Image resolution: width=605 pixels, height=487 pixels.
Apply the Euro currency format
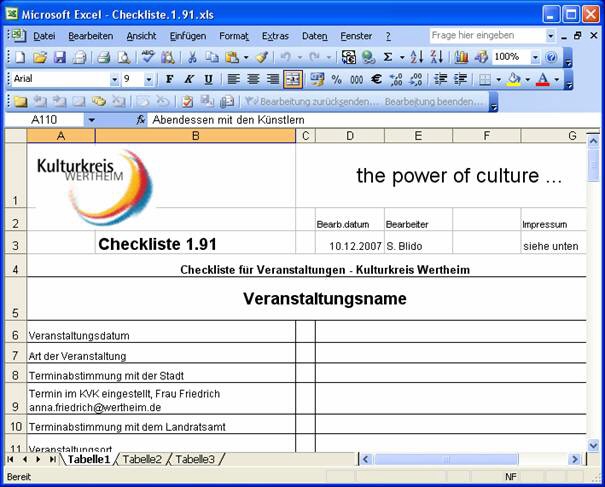(x=376, y=79)
